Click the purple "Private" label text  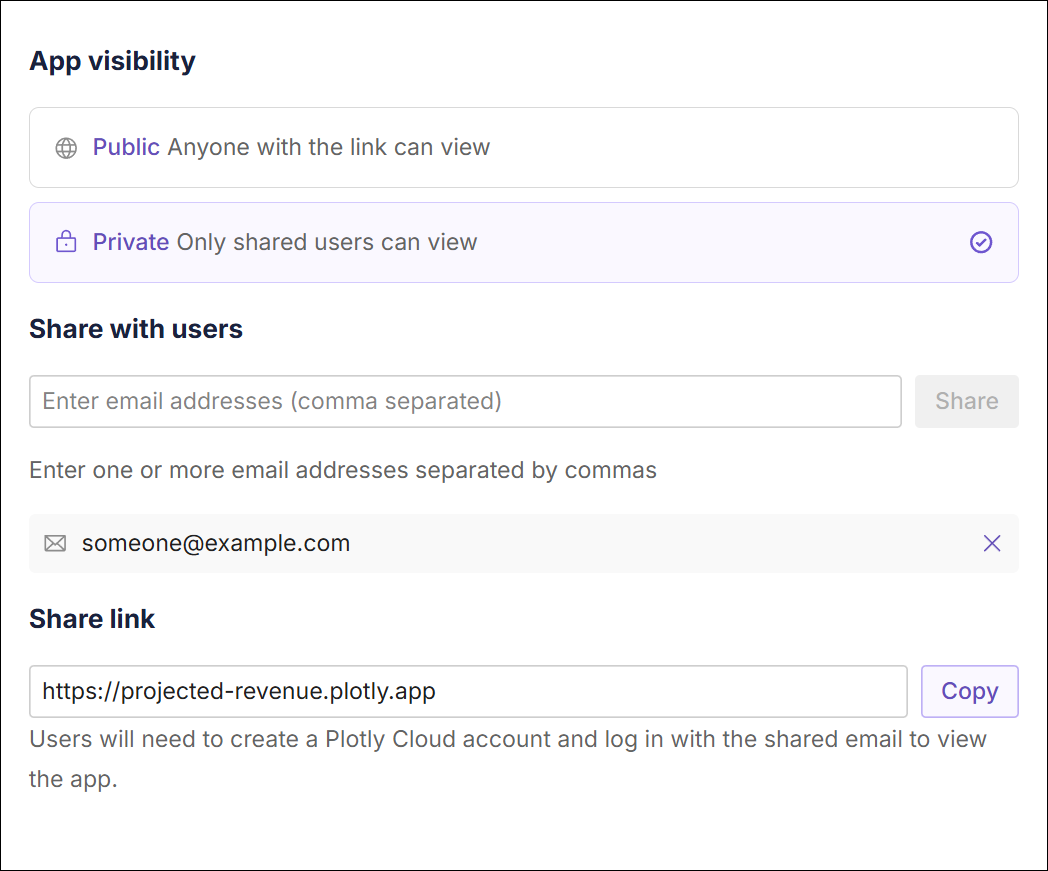point(131,243)
